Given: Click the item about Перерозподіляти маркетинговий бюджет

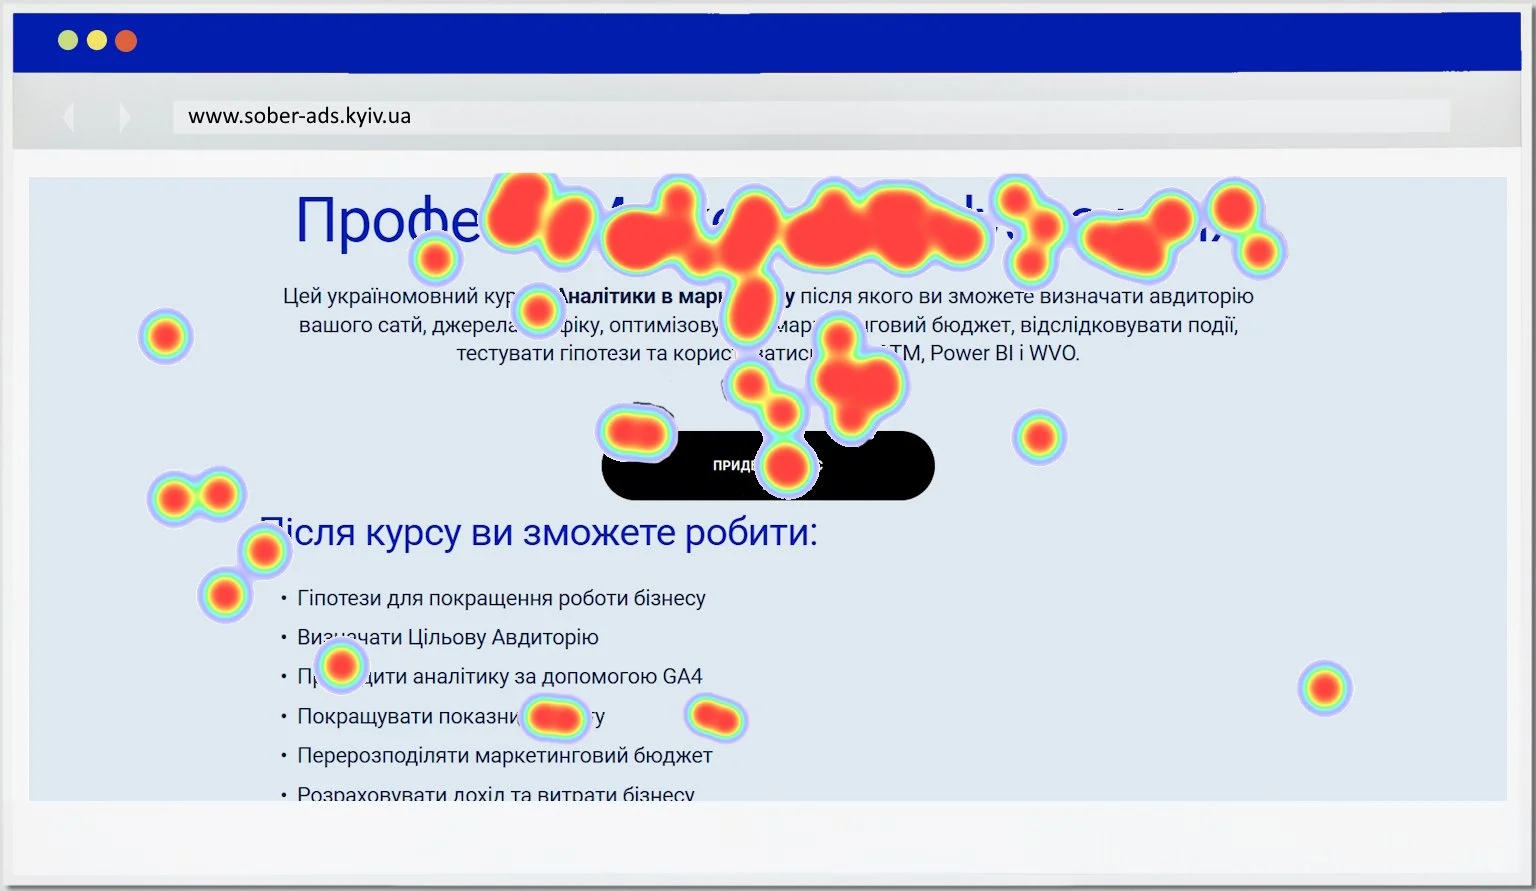Looking at the screenshot, I should pyautogui.click(x=504, y=755).
